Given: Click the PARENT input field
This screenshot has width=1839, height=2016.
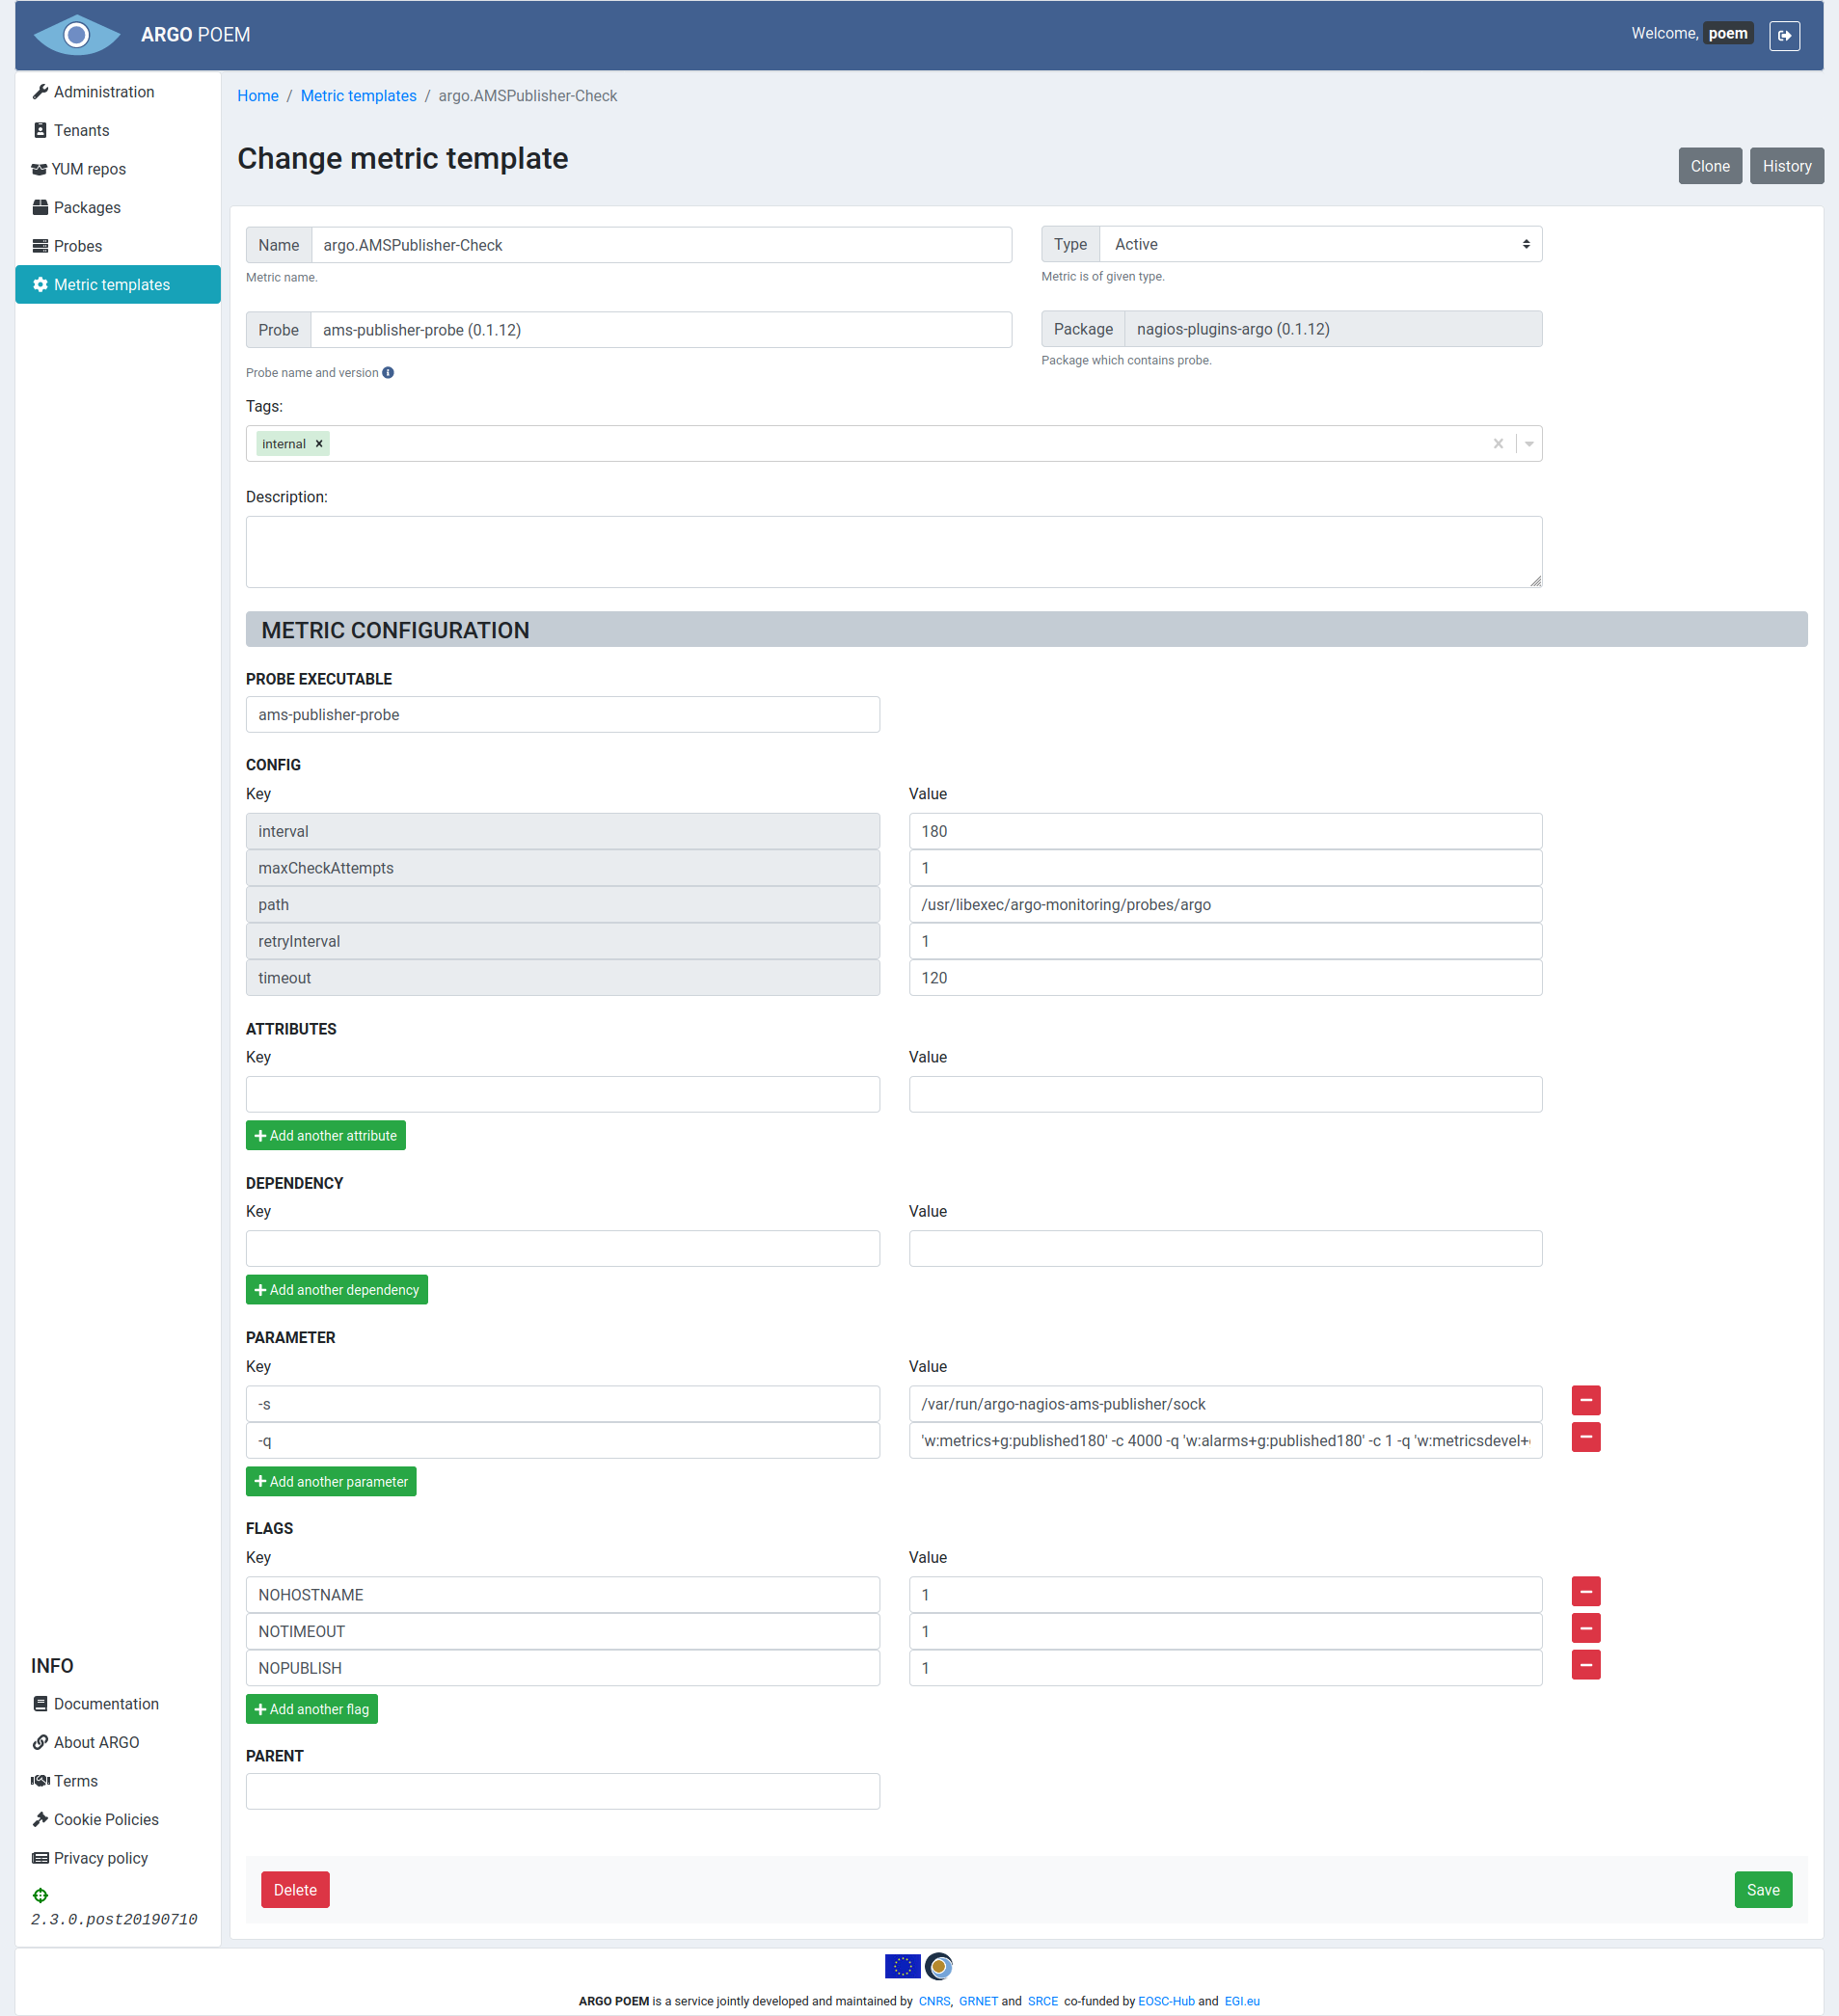Looking at the screenshot, I should click(x=563, y=1791).
